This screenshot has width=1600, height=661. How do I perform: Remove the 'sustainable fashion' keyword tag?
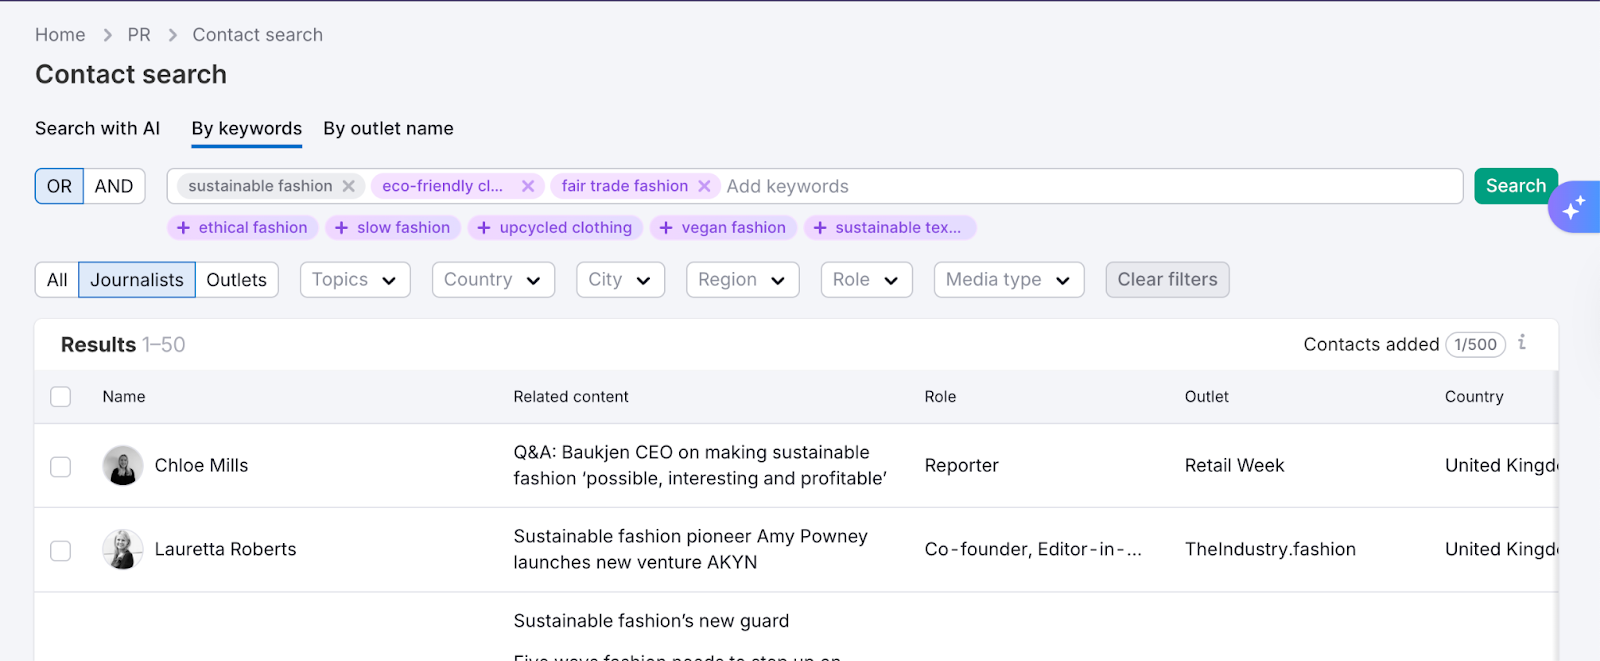tap(348, 186)
